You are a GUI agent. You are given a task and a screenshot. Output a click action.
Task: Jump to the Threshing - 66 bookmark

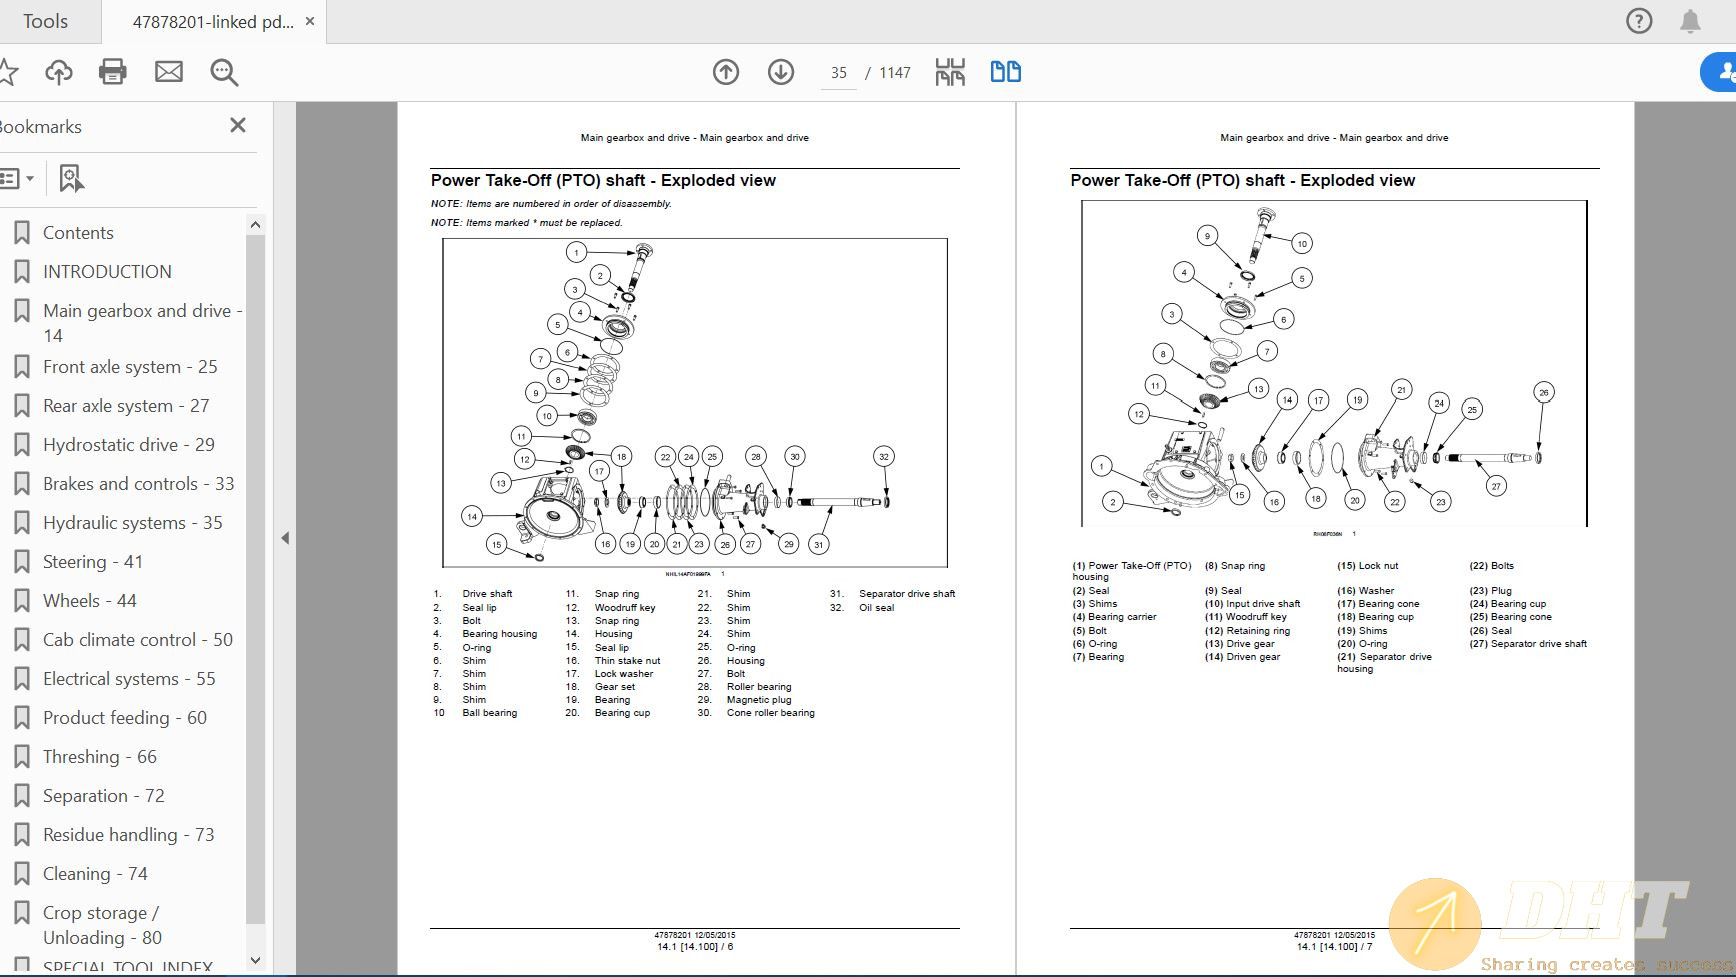[x=99, y=757]
